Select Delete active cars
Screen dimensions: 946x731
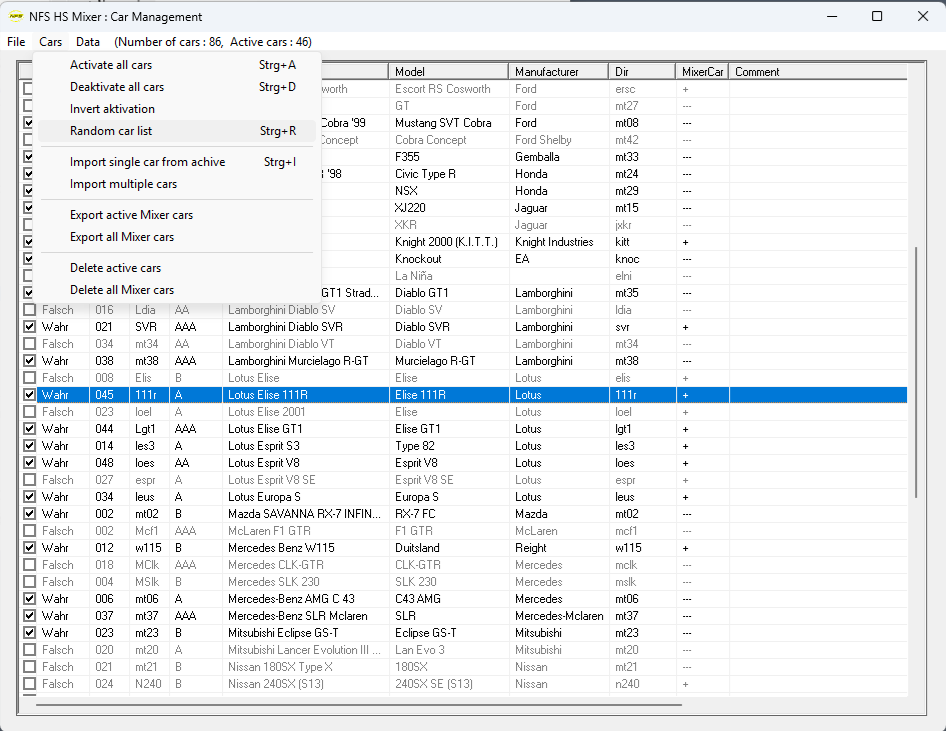(177, 268)
